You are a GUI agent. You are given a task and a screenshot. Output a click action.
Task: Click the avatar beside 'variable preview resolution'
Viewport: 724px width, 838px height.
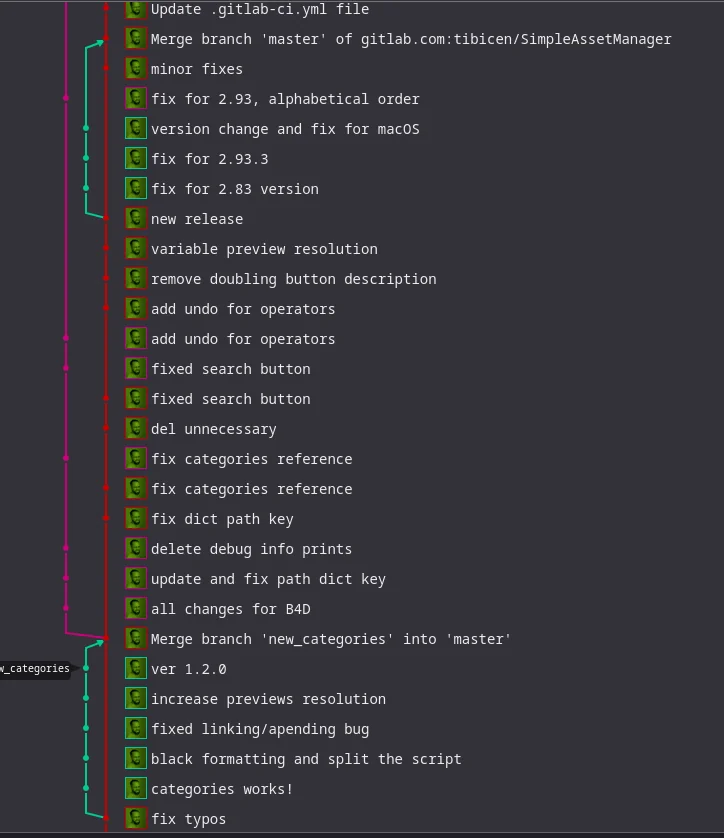136,248
